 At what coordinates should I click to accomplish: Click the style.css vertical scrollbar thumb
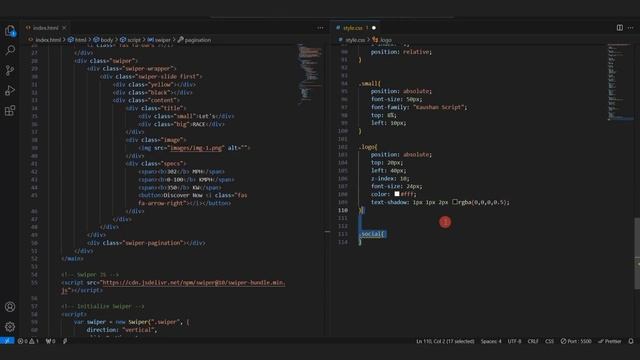[x=637, y=253]
